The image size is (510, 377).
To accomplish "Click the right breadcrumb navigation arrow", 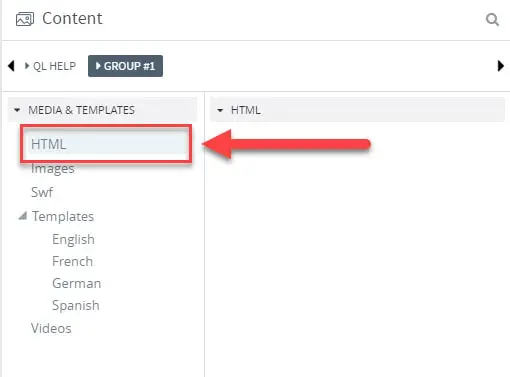I will (x=500, y=66).
